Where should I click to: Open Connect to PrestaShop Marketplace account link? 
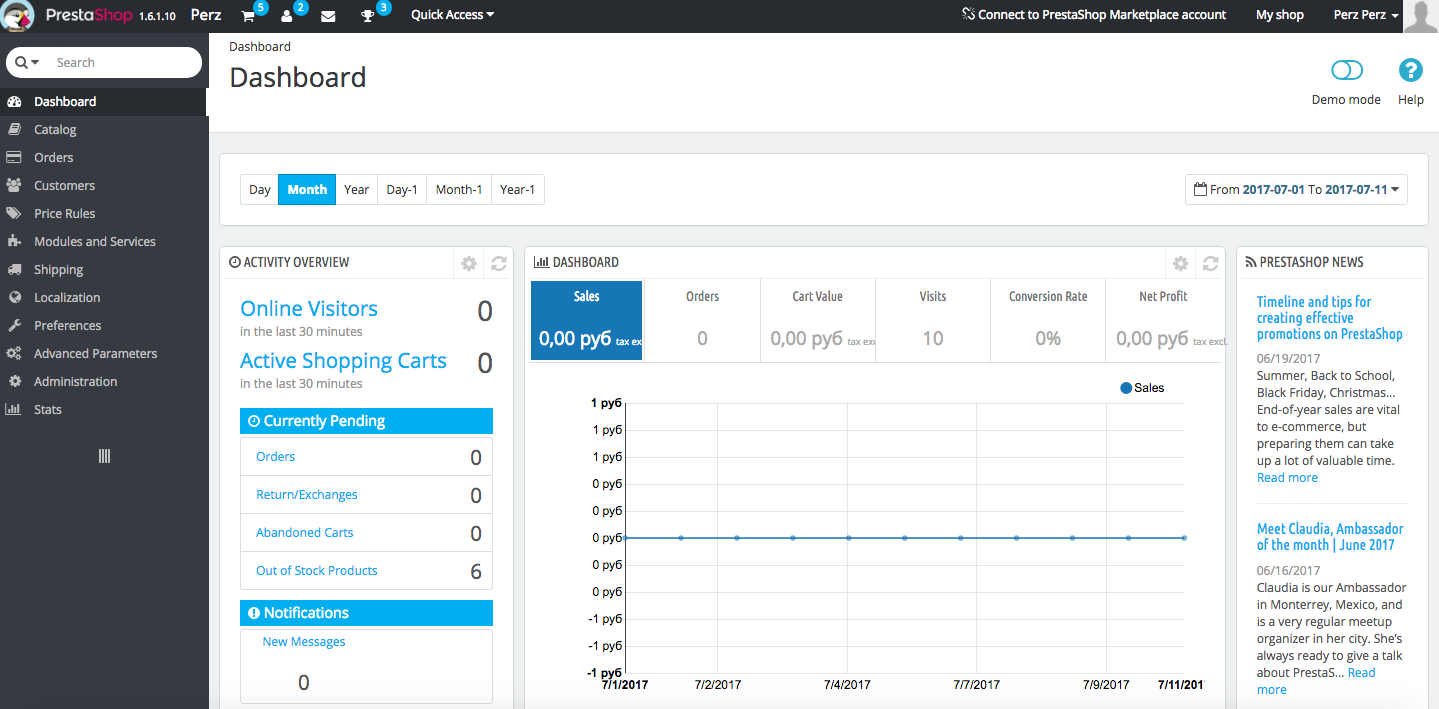click(x=1094, y=15)
